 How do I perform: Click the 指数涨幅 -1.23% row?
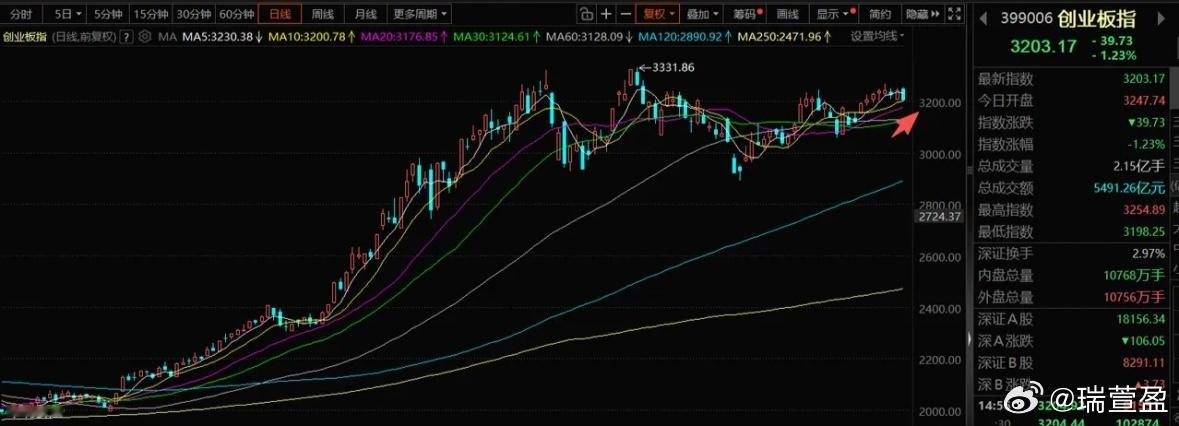1071,144
